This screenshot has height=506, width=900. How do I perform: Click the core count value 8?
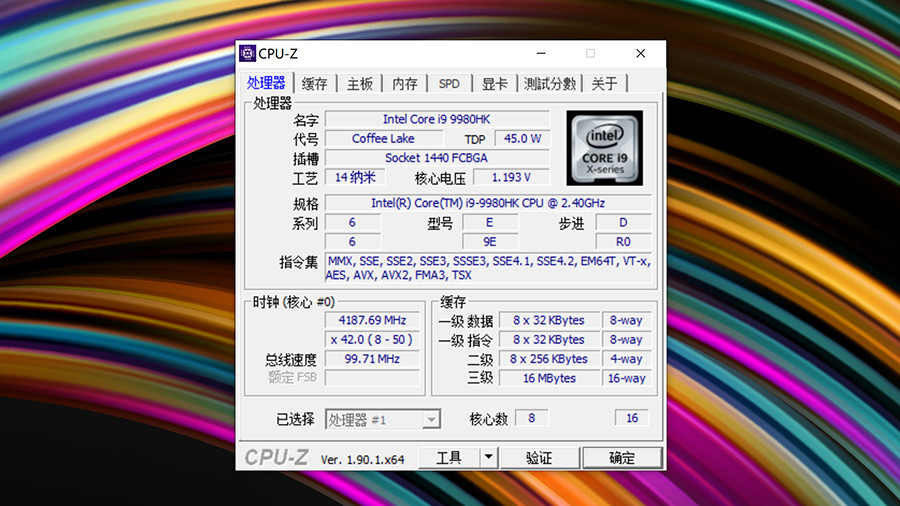pos(532,418)
